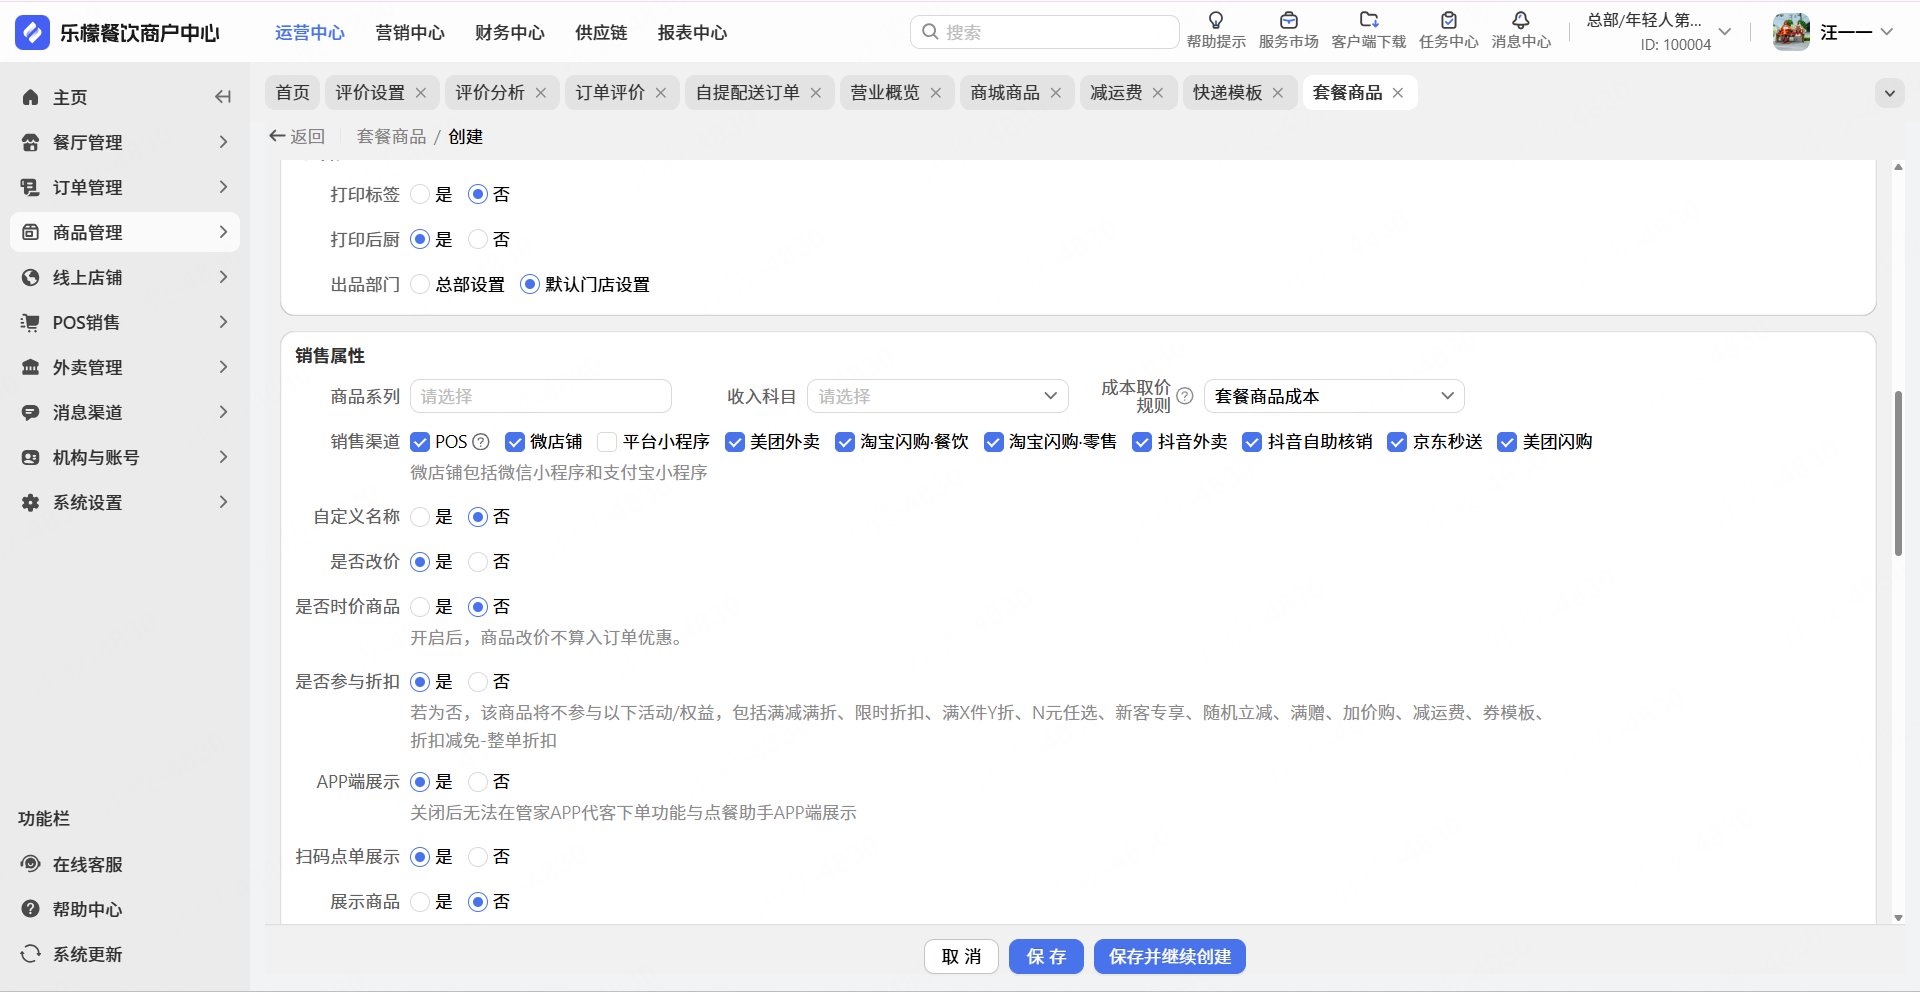Screen dimensions: 1920x992
Task: Open the 营销中心 top menu
Action: 410,33
